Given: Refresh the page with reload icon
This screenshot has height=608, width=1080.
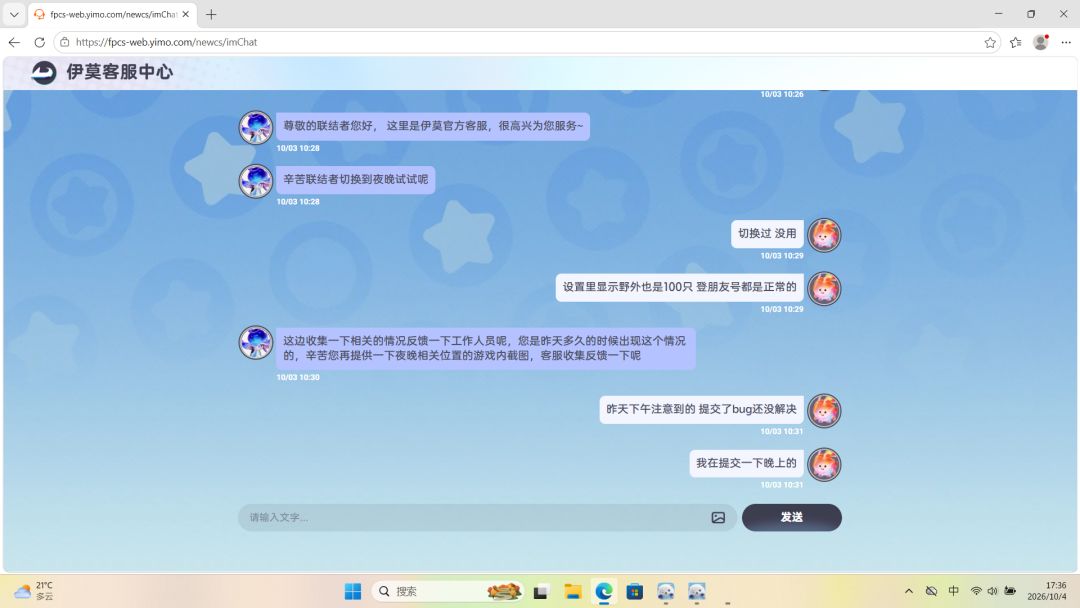Looking at the screenshot, I should 39,42.
